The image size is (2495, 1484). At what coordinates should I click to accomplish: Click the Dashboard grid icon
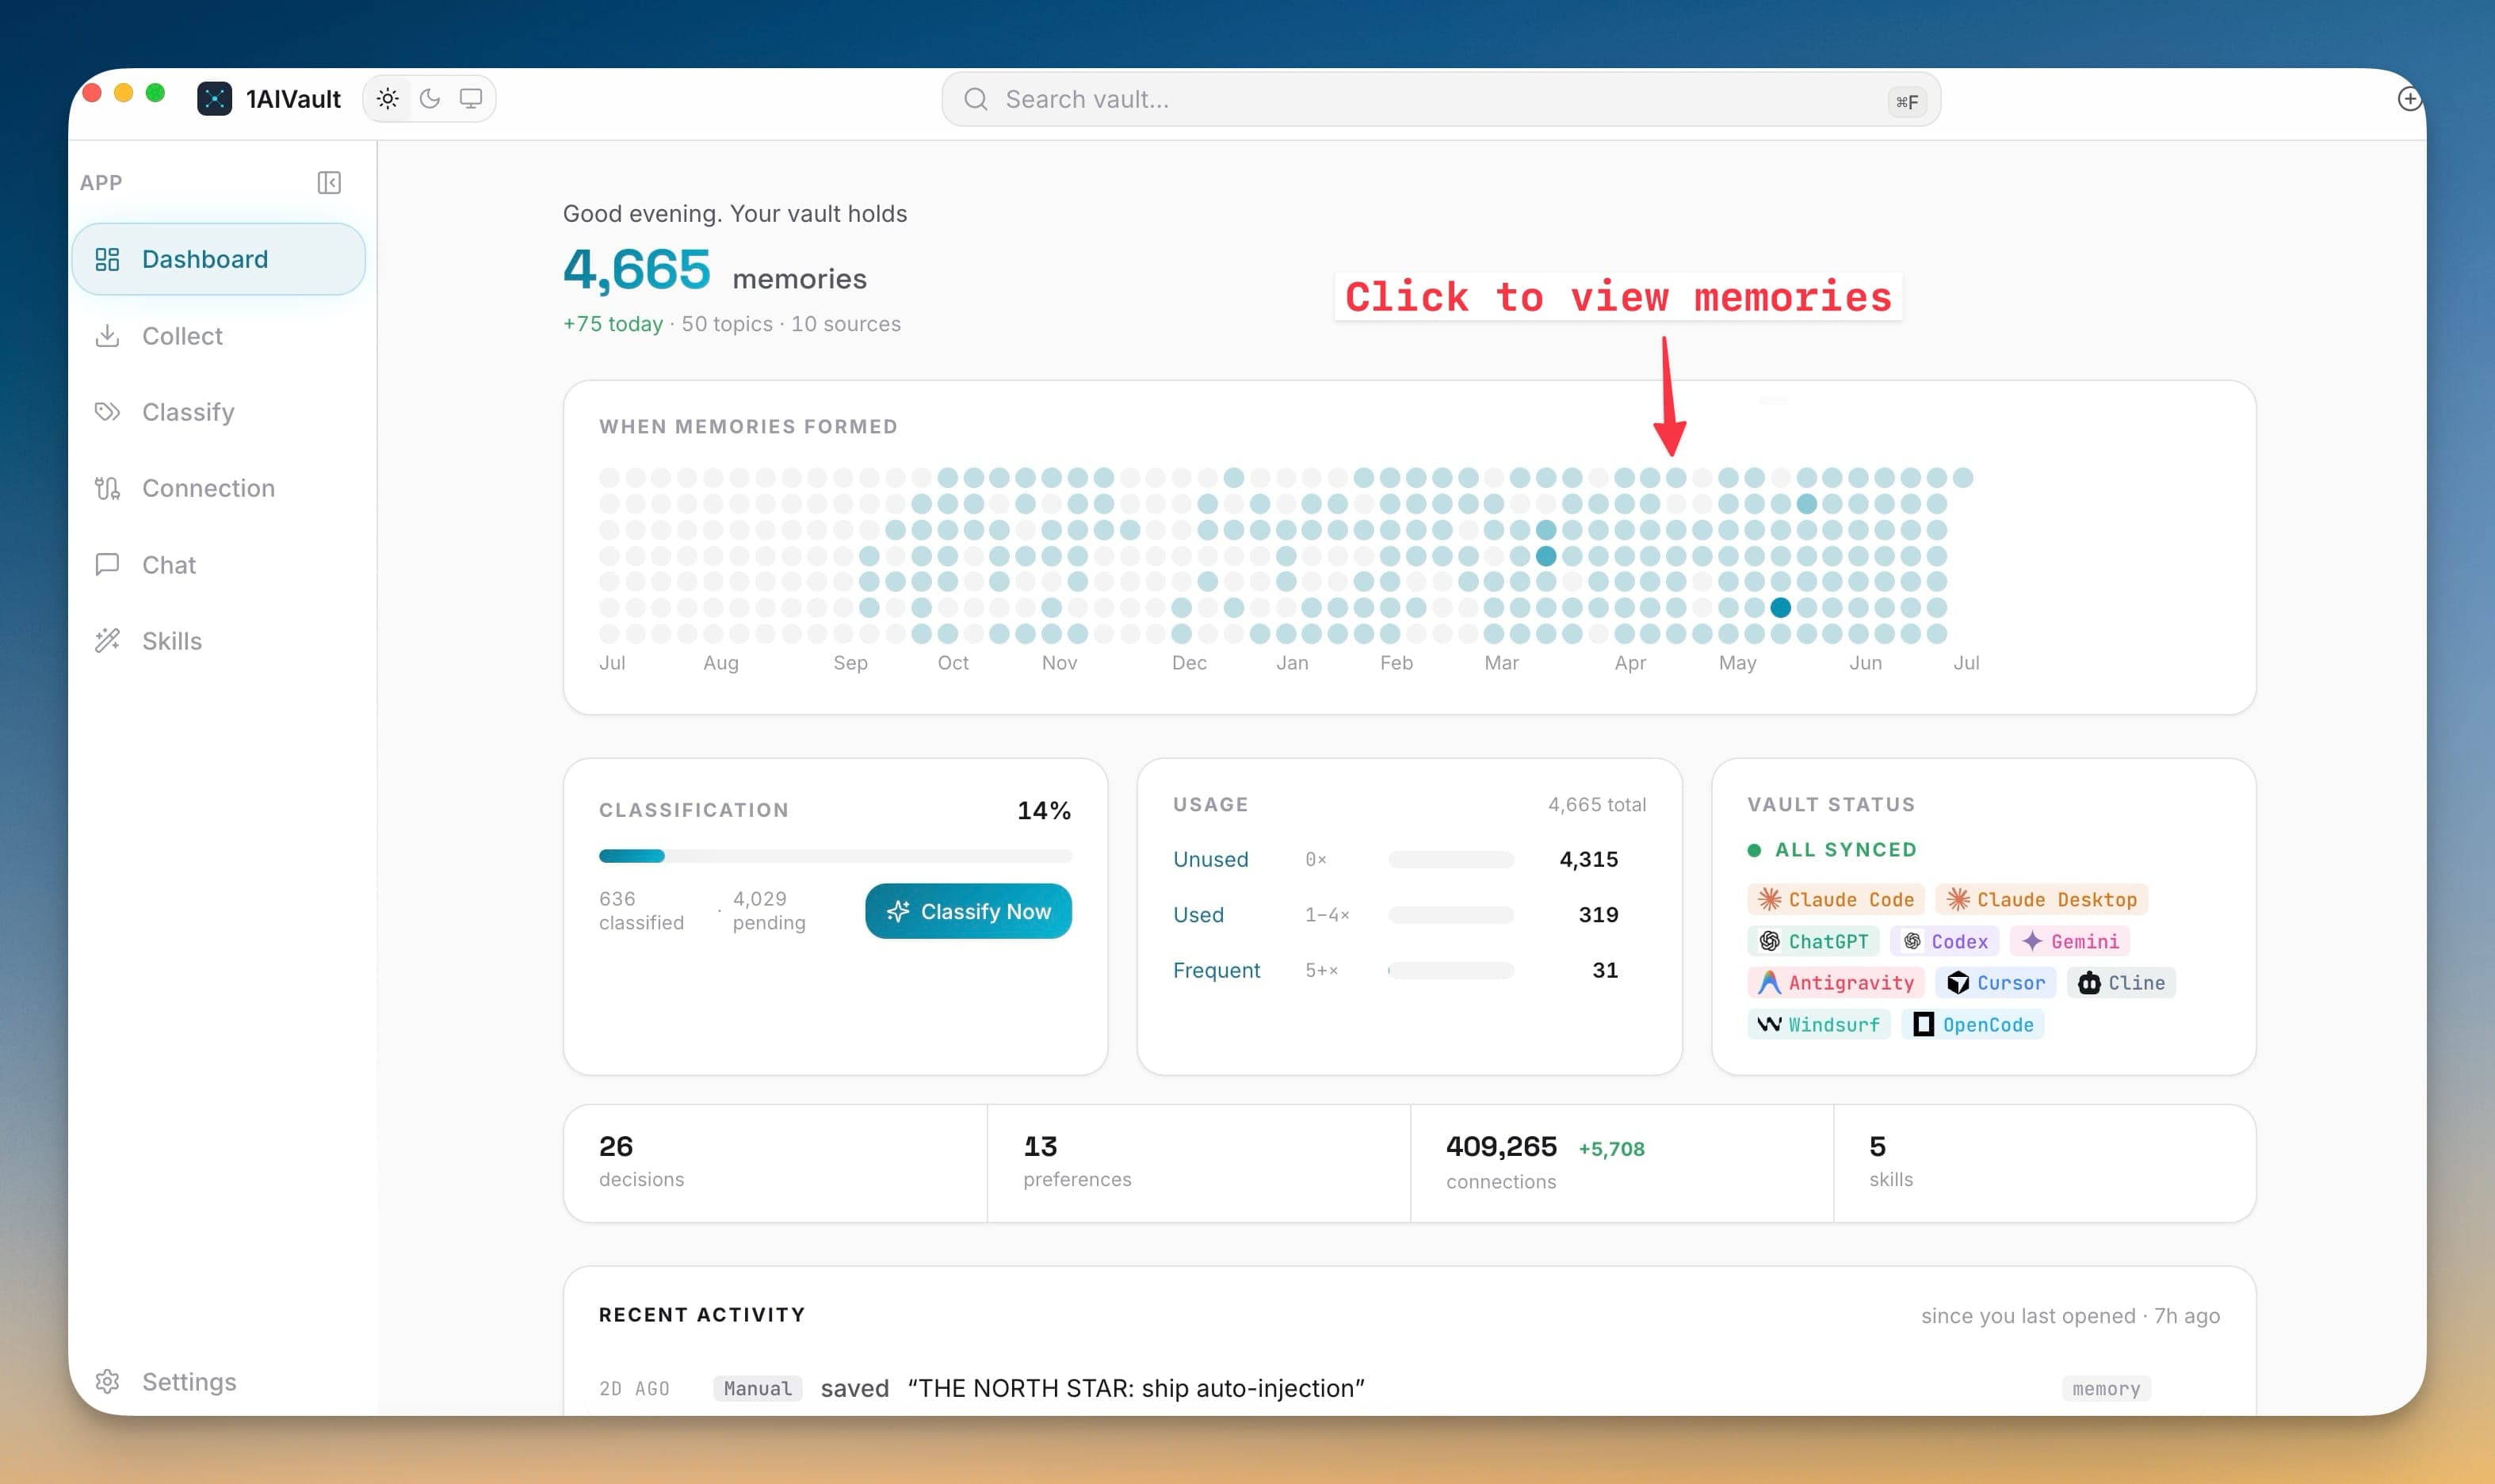tap(107, 259)
